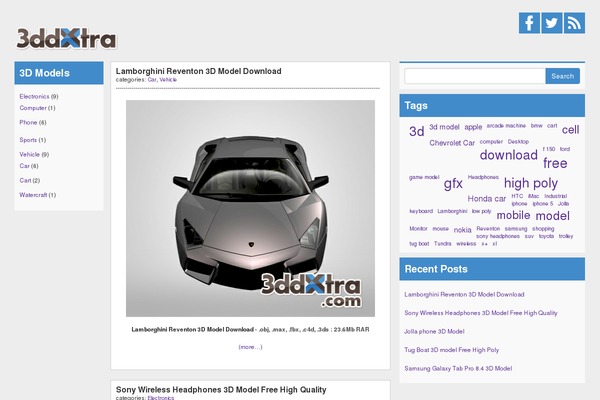This screenshot has width=600, height=400.
Task: Select the 'high poly' tag
Action: point(531,183)
